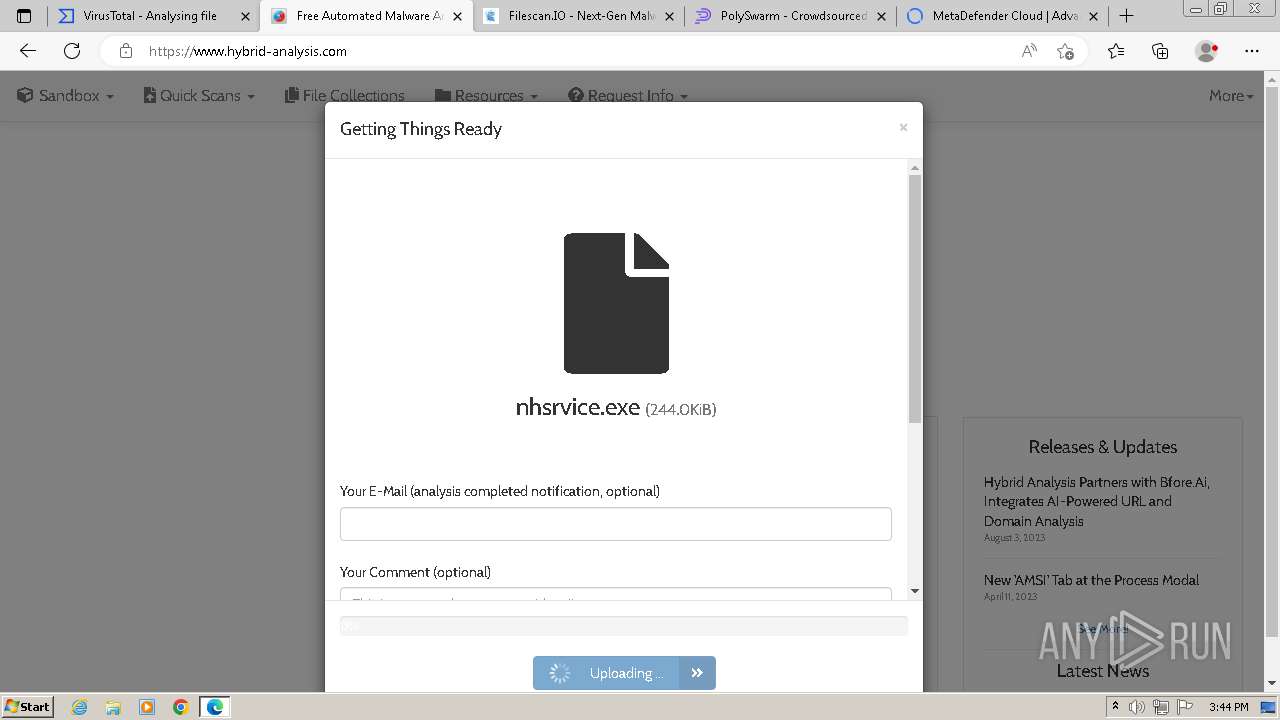Screen dimensions: 1280x720
Task: Open the Windows Start menu
Action: point(27,706)
